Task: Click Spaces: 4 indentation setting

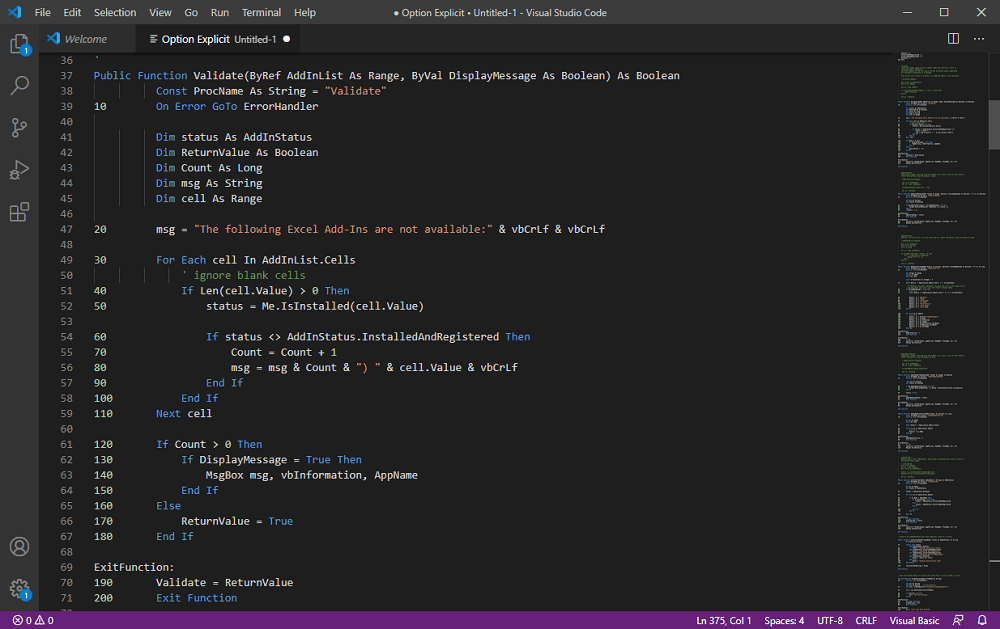Action: 784,620
